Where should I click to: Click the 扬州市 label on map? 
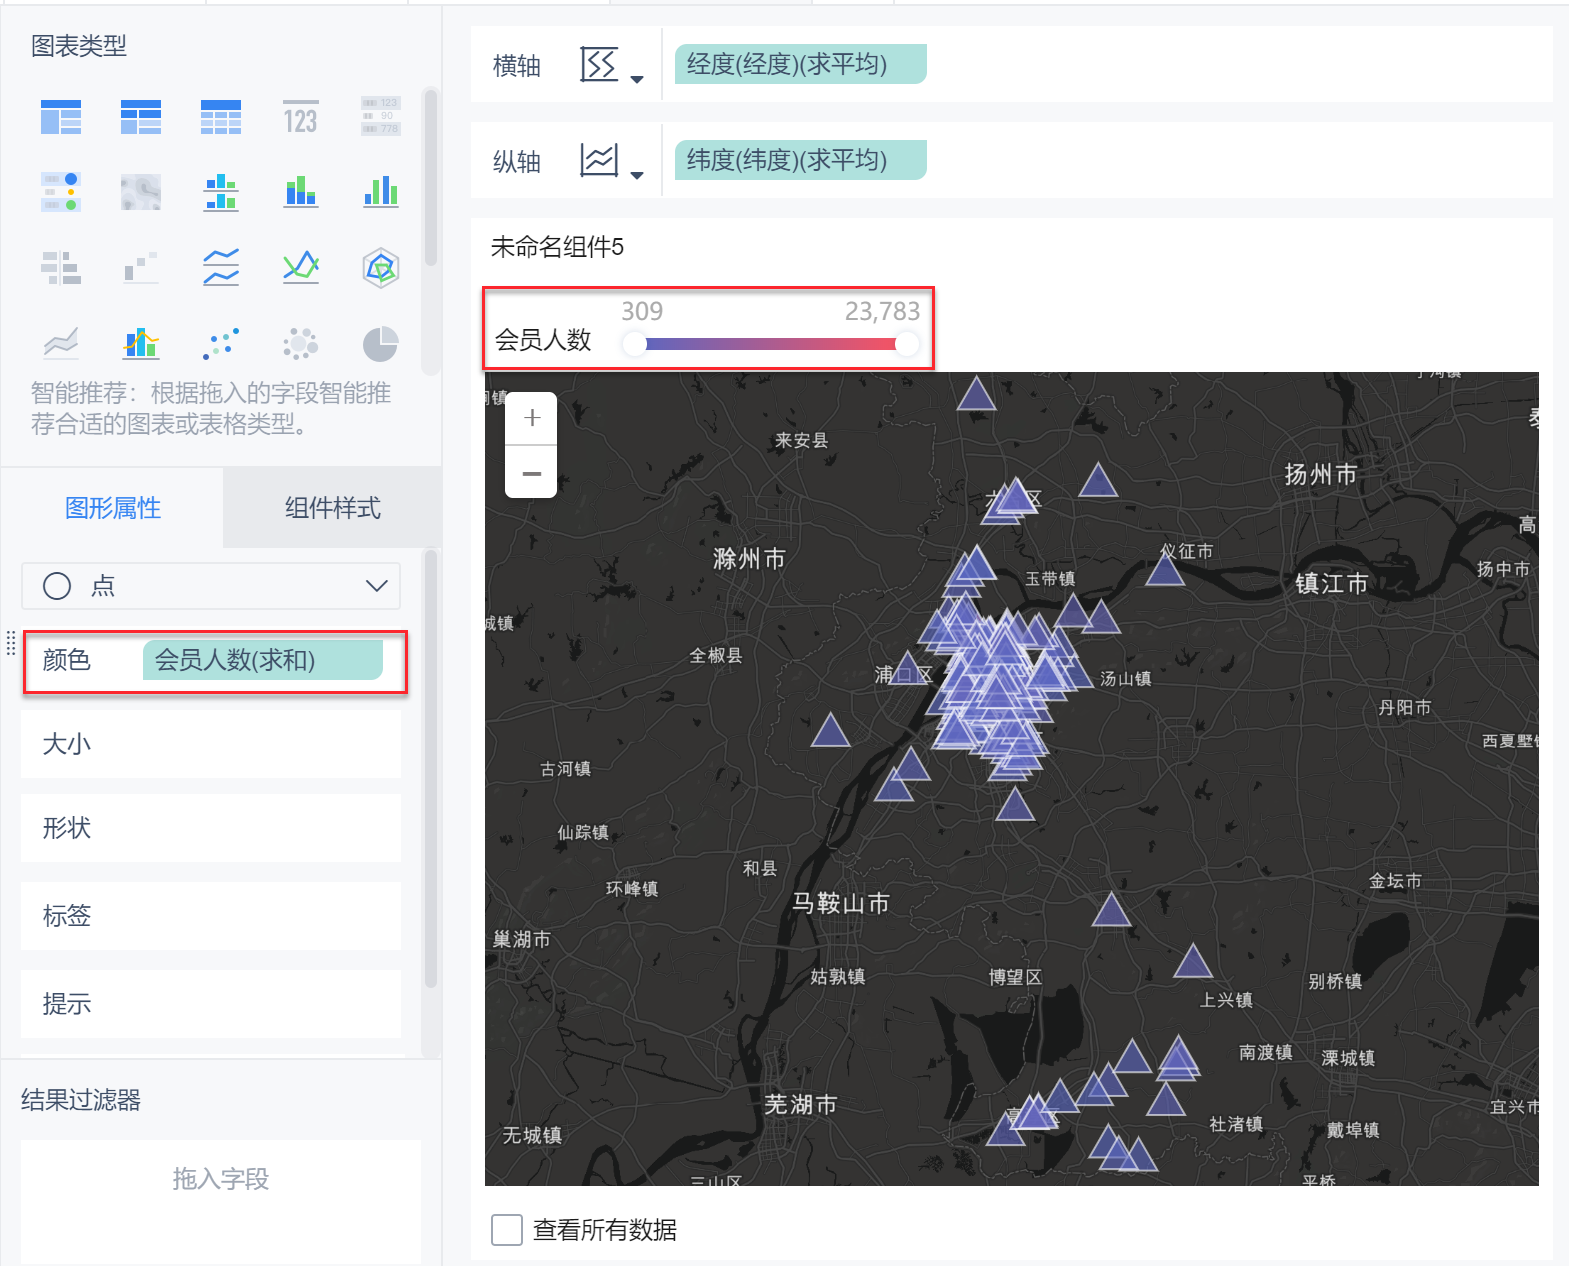[x=1321, y=474]
